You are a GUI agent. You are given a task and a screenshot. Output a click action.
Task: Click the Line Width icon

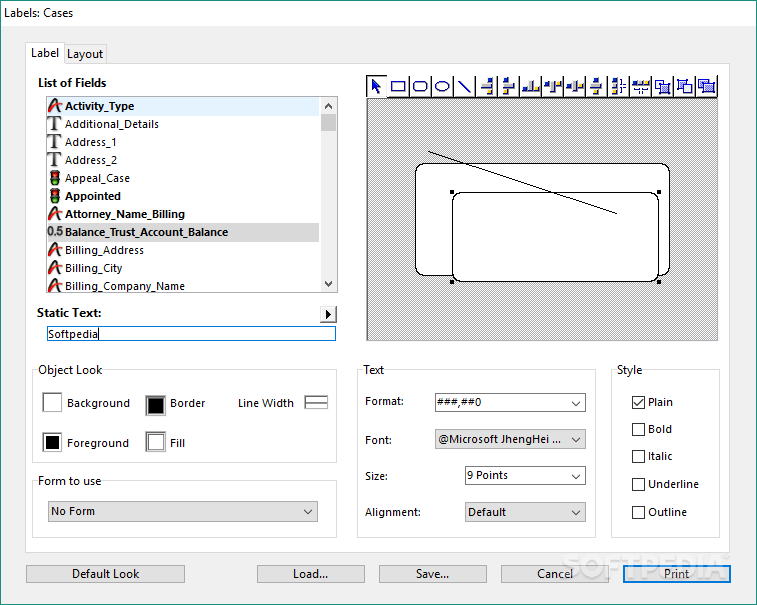316,402
